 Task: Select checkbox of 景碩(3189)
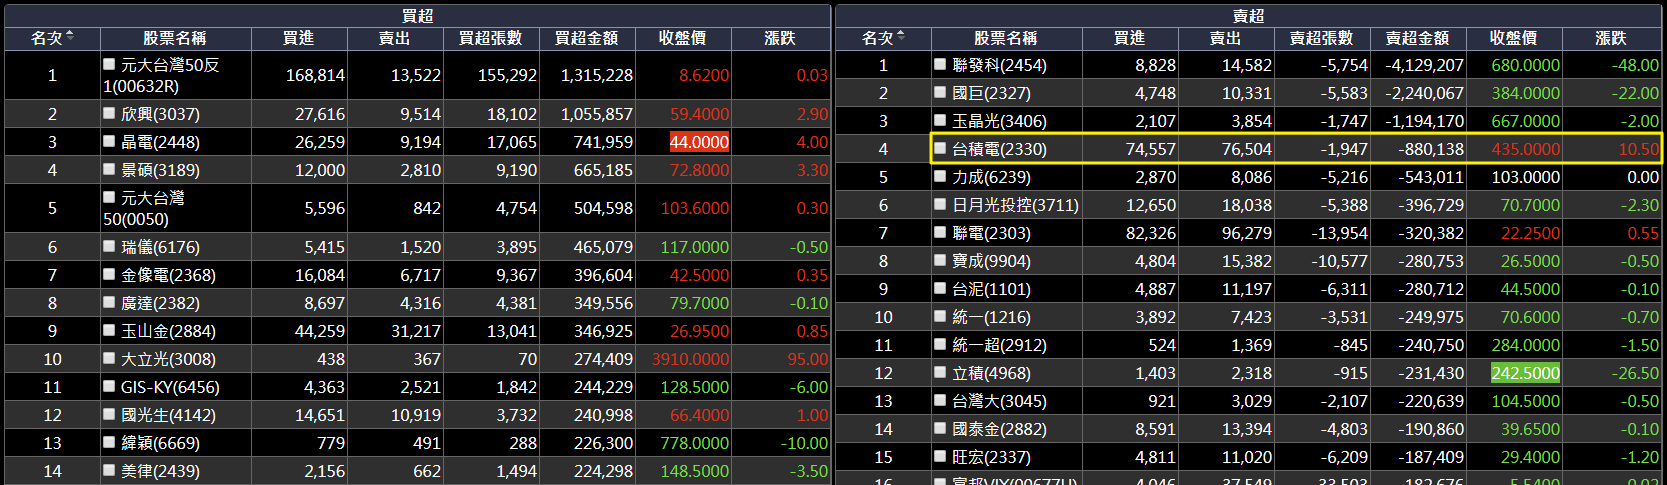(109, 170)
